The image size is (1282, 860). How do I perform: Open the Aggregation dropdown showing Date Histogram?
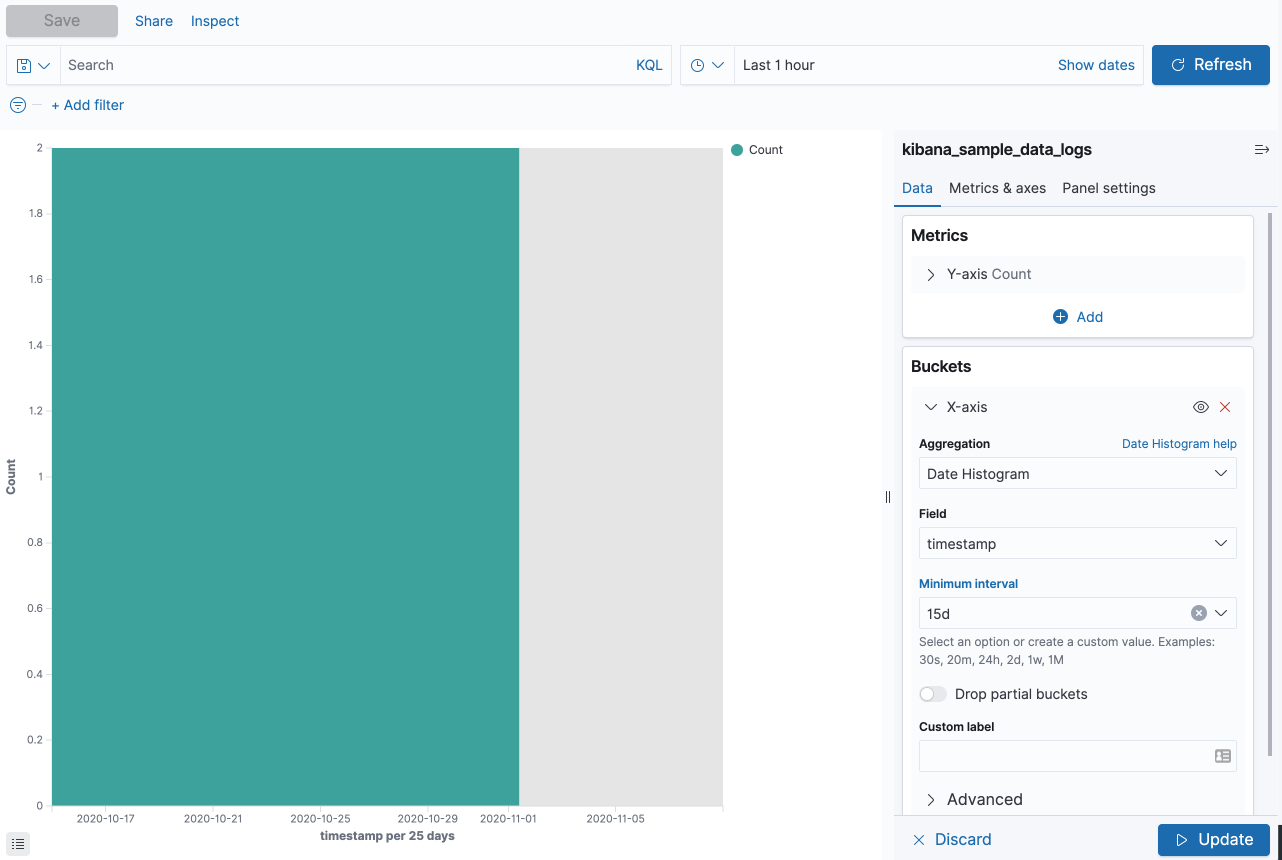coord(1077,473)
